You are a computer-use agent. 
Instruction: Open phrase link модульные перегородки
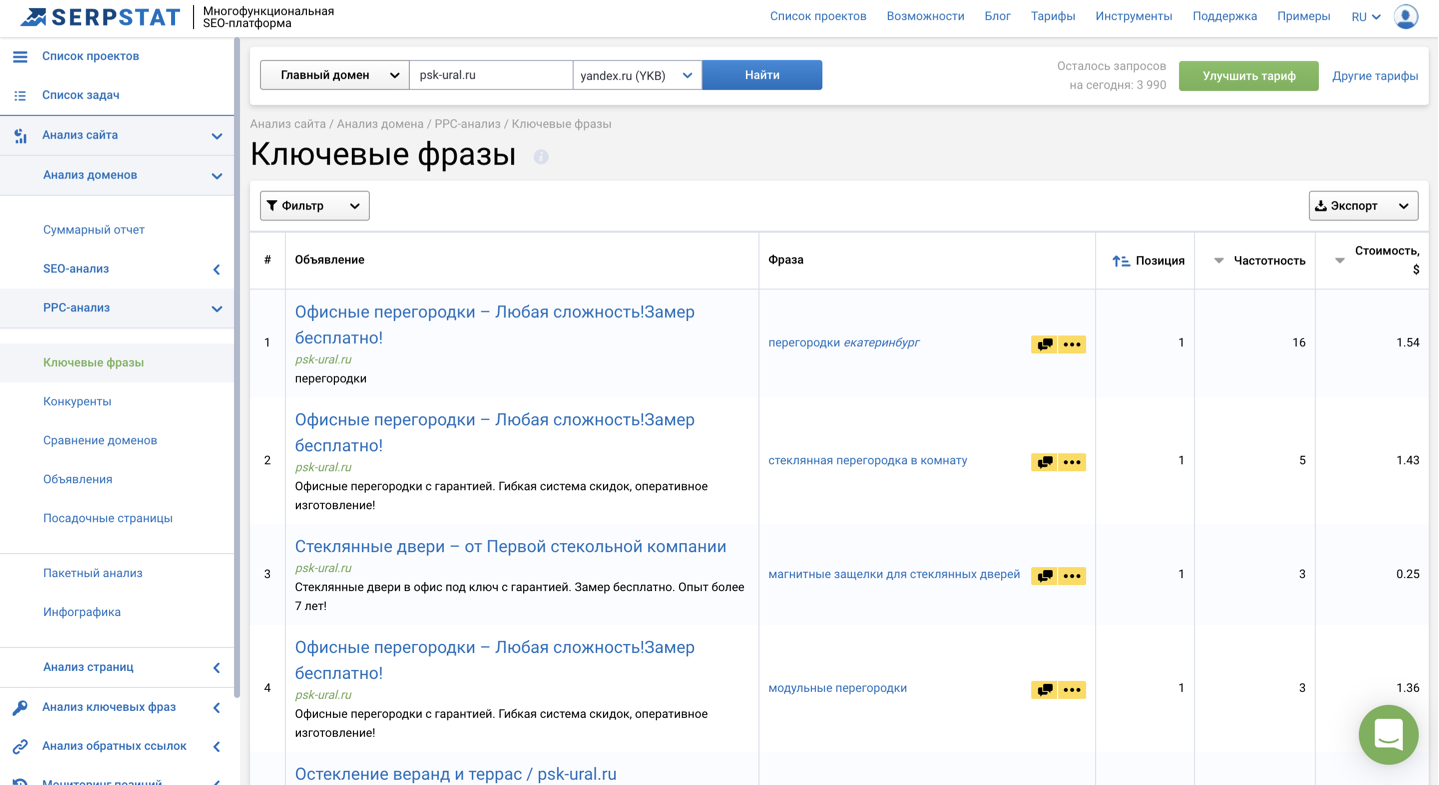point(837,689)
